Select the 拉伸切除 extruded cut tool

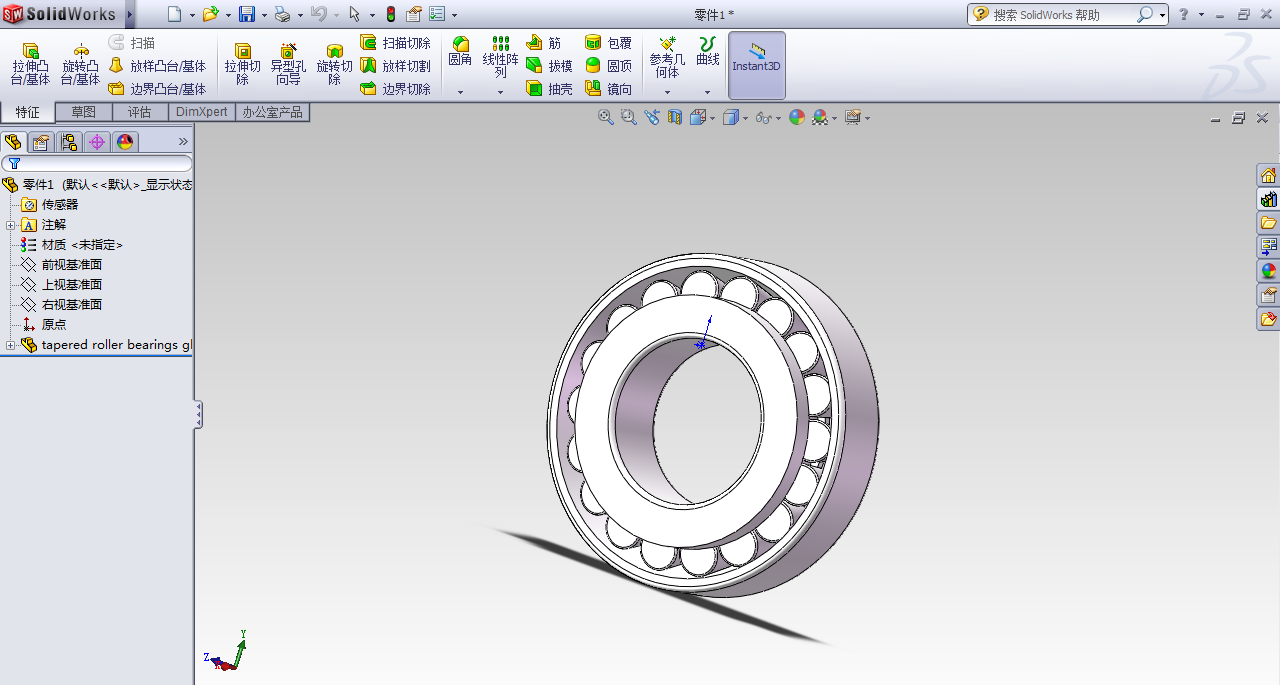point(242,64)
